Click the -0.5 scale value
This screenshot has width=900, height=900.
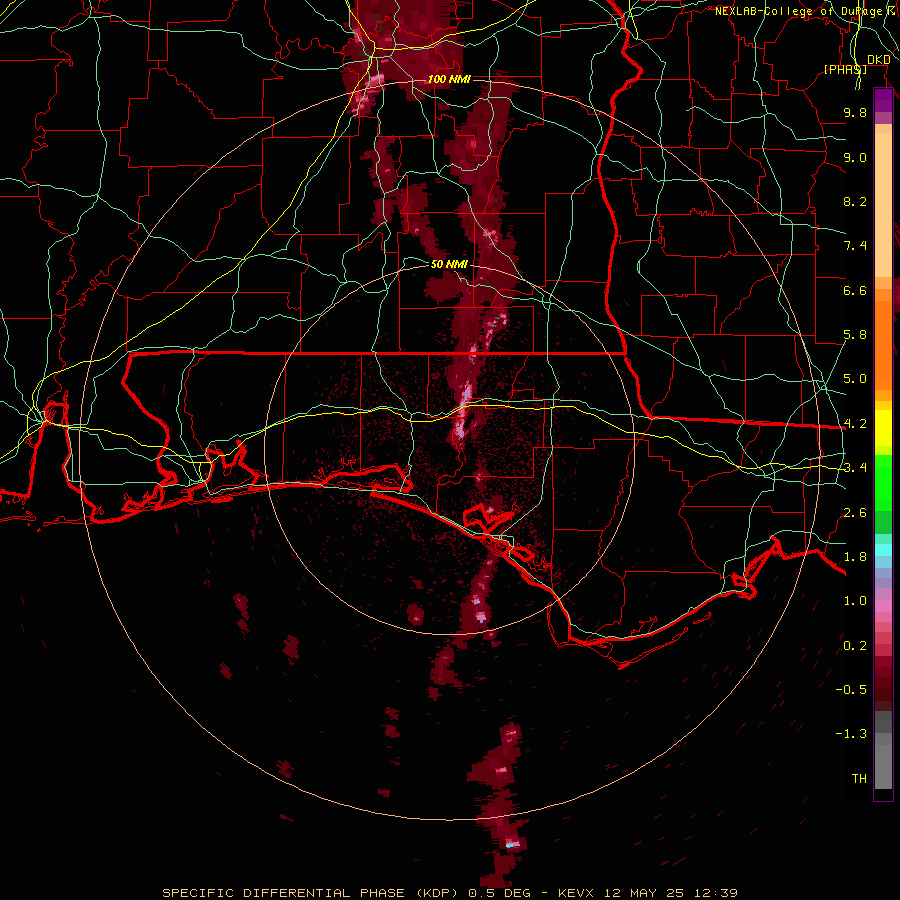(851, 690)
